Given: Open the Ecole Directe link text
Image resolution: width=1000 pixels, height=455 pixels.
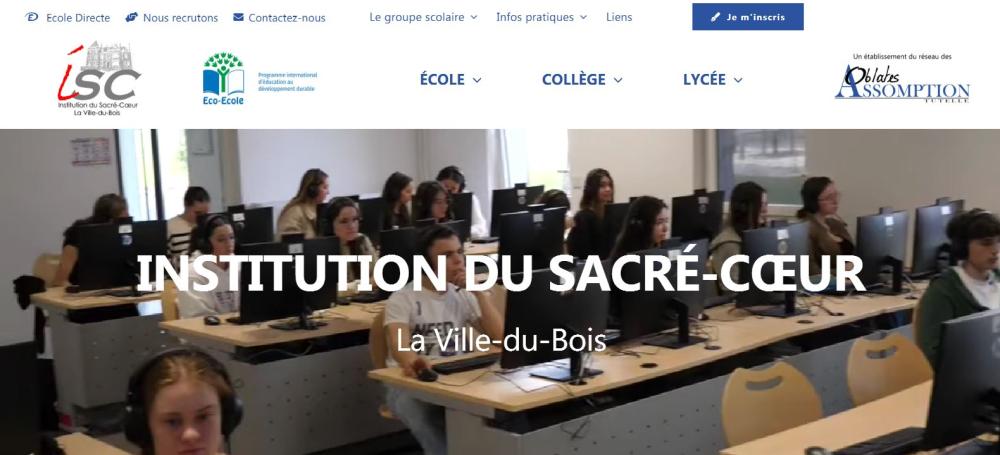Looking at the screenshot, I should (x=78, y=18).
